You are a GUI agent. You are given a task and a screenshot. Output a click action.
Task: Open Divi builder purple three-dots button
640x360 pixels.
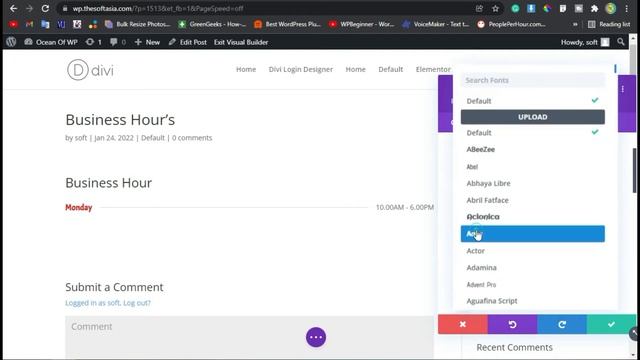tap(316, 337)
